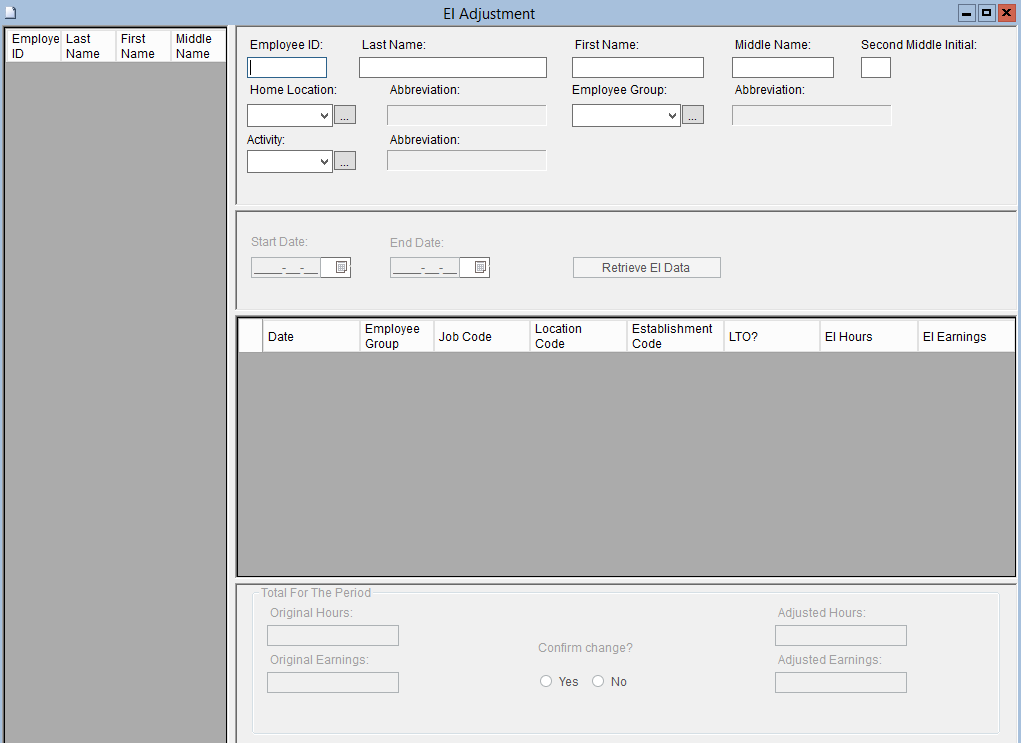Click the Home Location ellipsis browse button
Viewport: 1021px width, 743px height.
coord(345,116)
